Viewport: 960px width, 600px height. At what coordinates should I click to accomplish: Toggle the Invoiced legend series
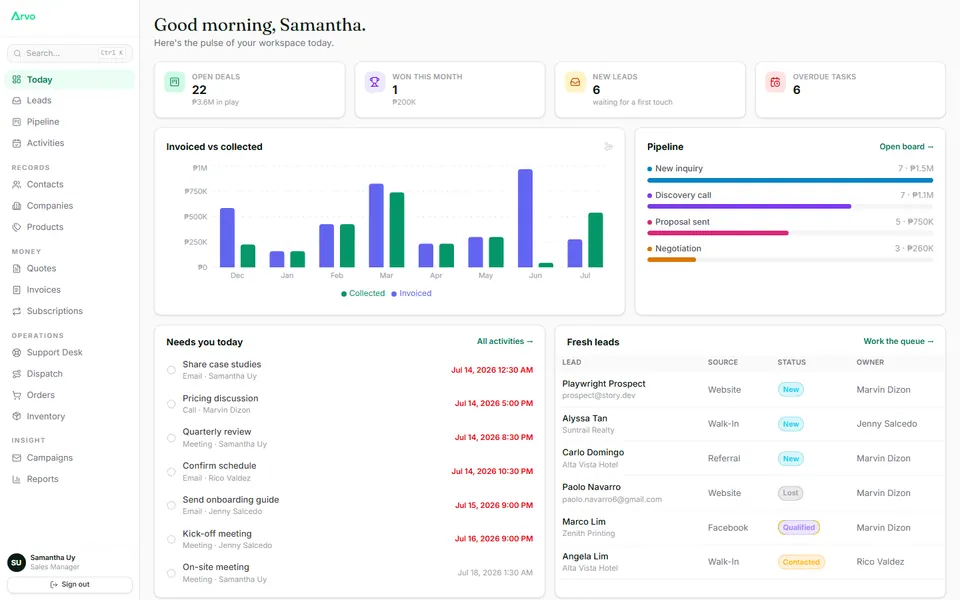411,293
